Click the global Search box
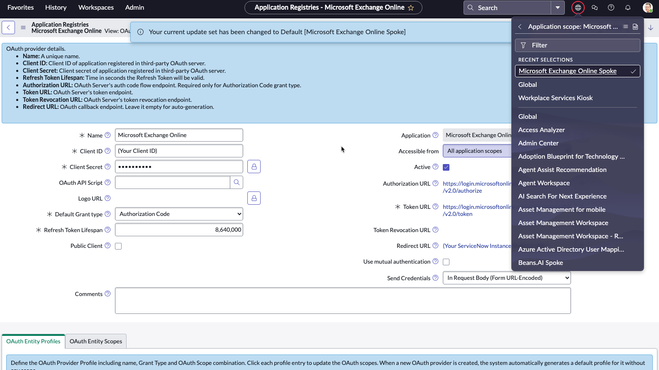 point(507,8)
